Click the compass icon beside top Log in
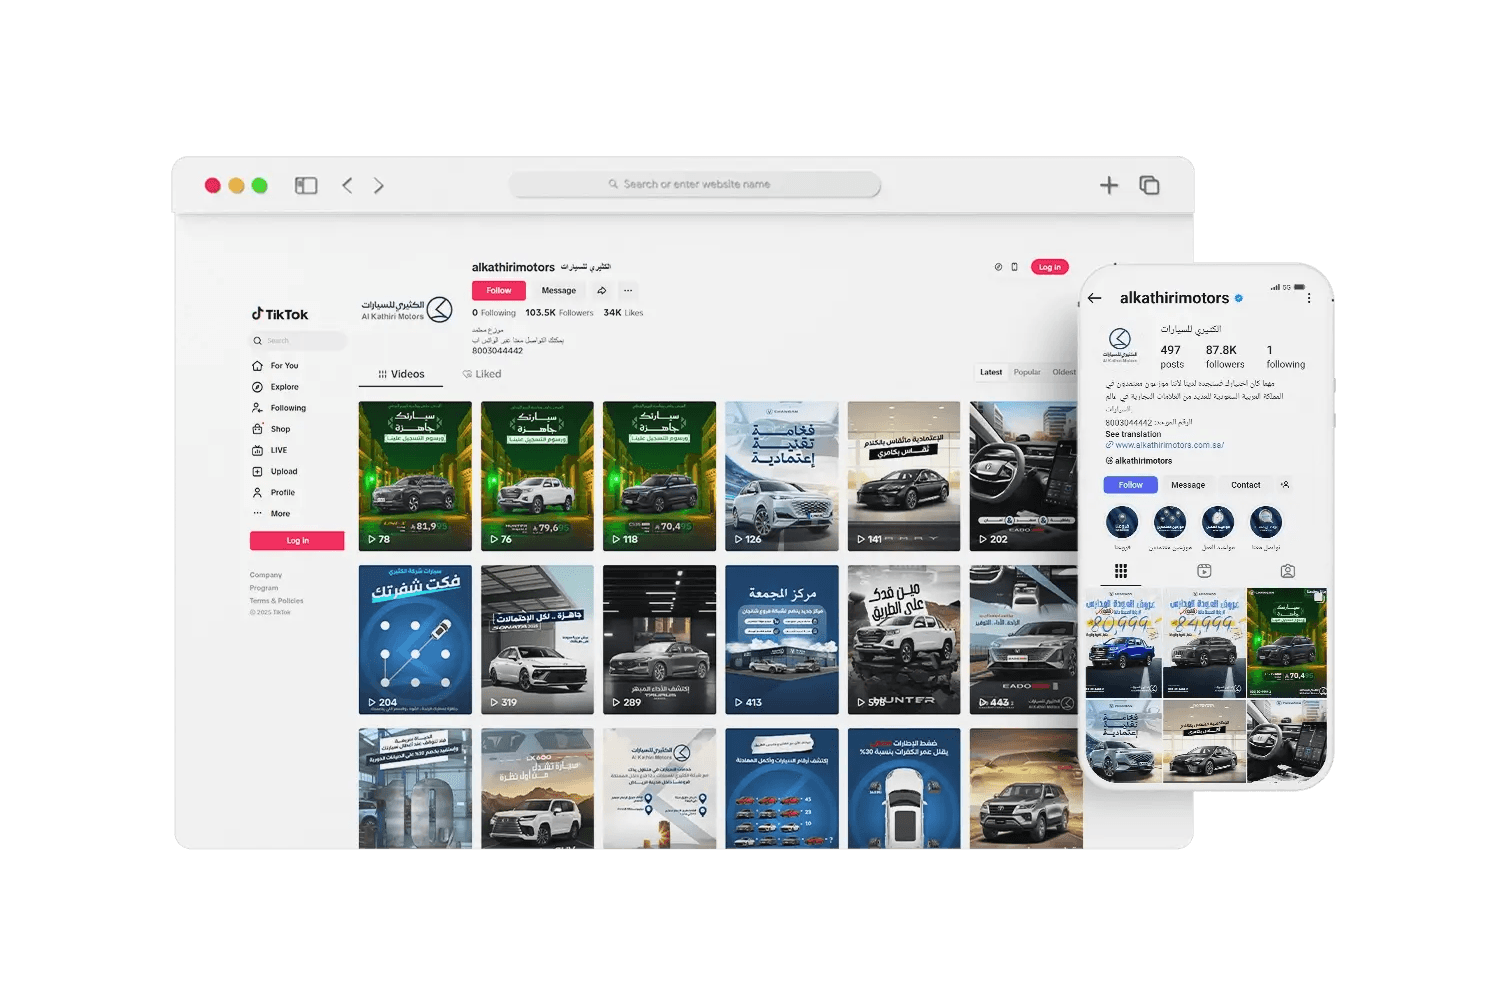1500x995 pixels. click(x=998, y=267)
